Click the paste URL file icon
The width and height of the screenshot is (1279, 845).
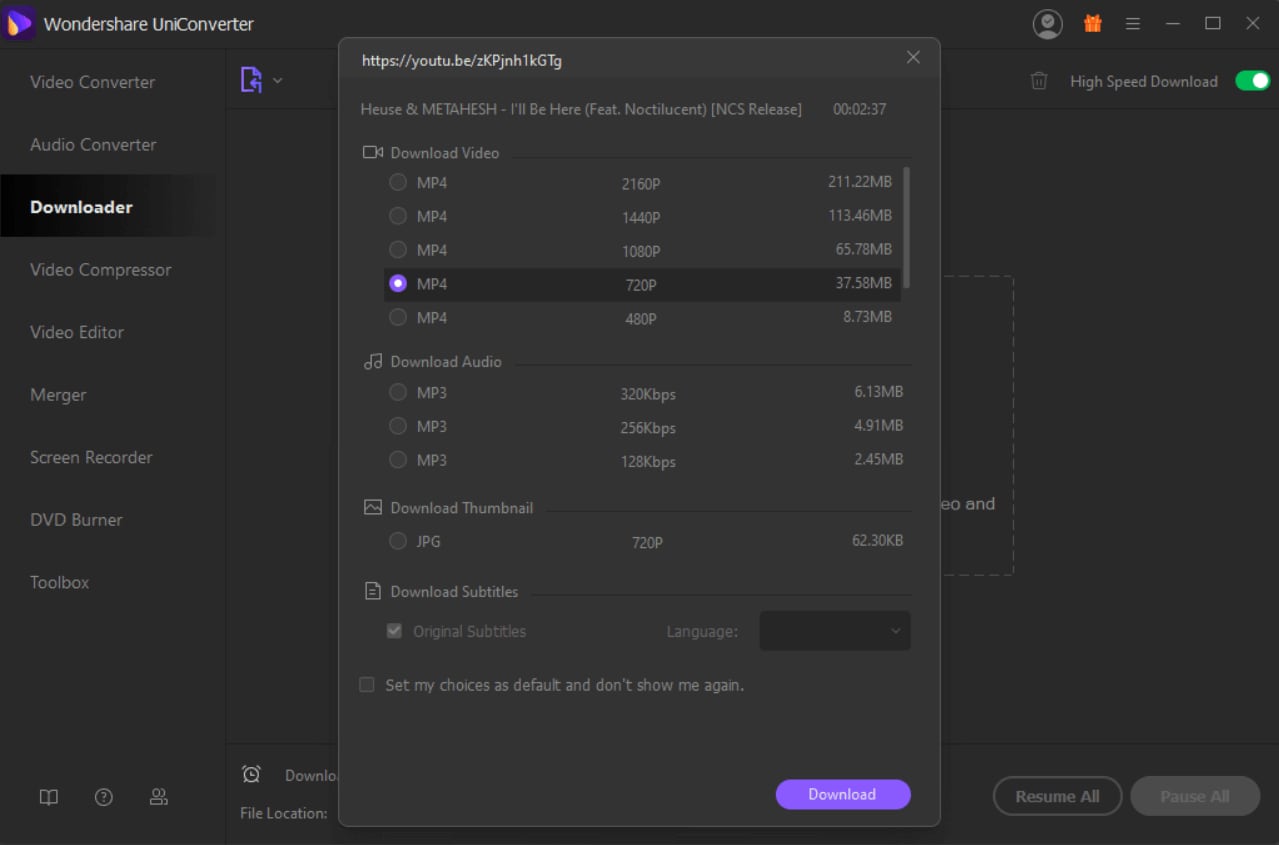pyautogui.click(x=251, y=80)
